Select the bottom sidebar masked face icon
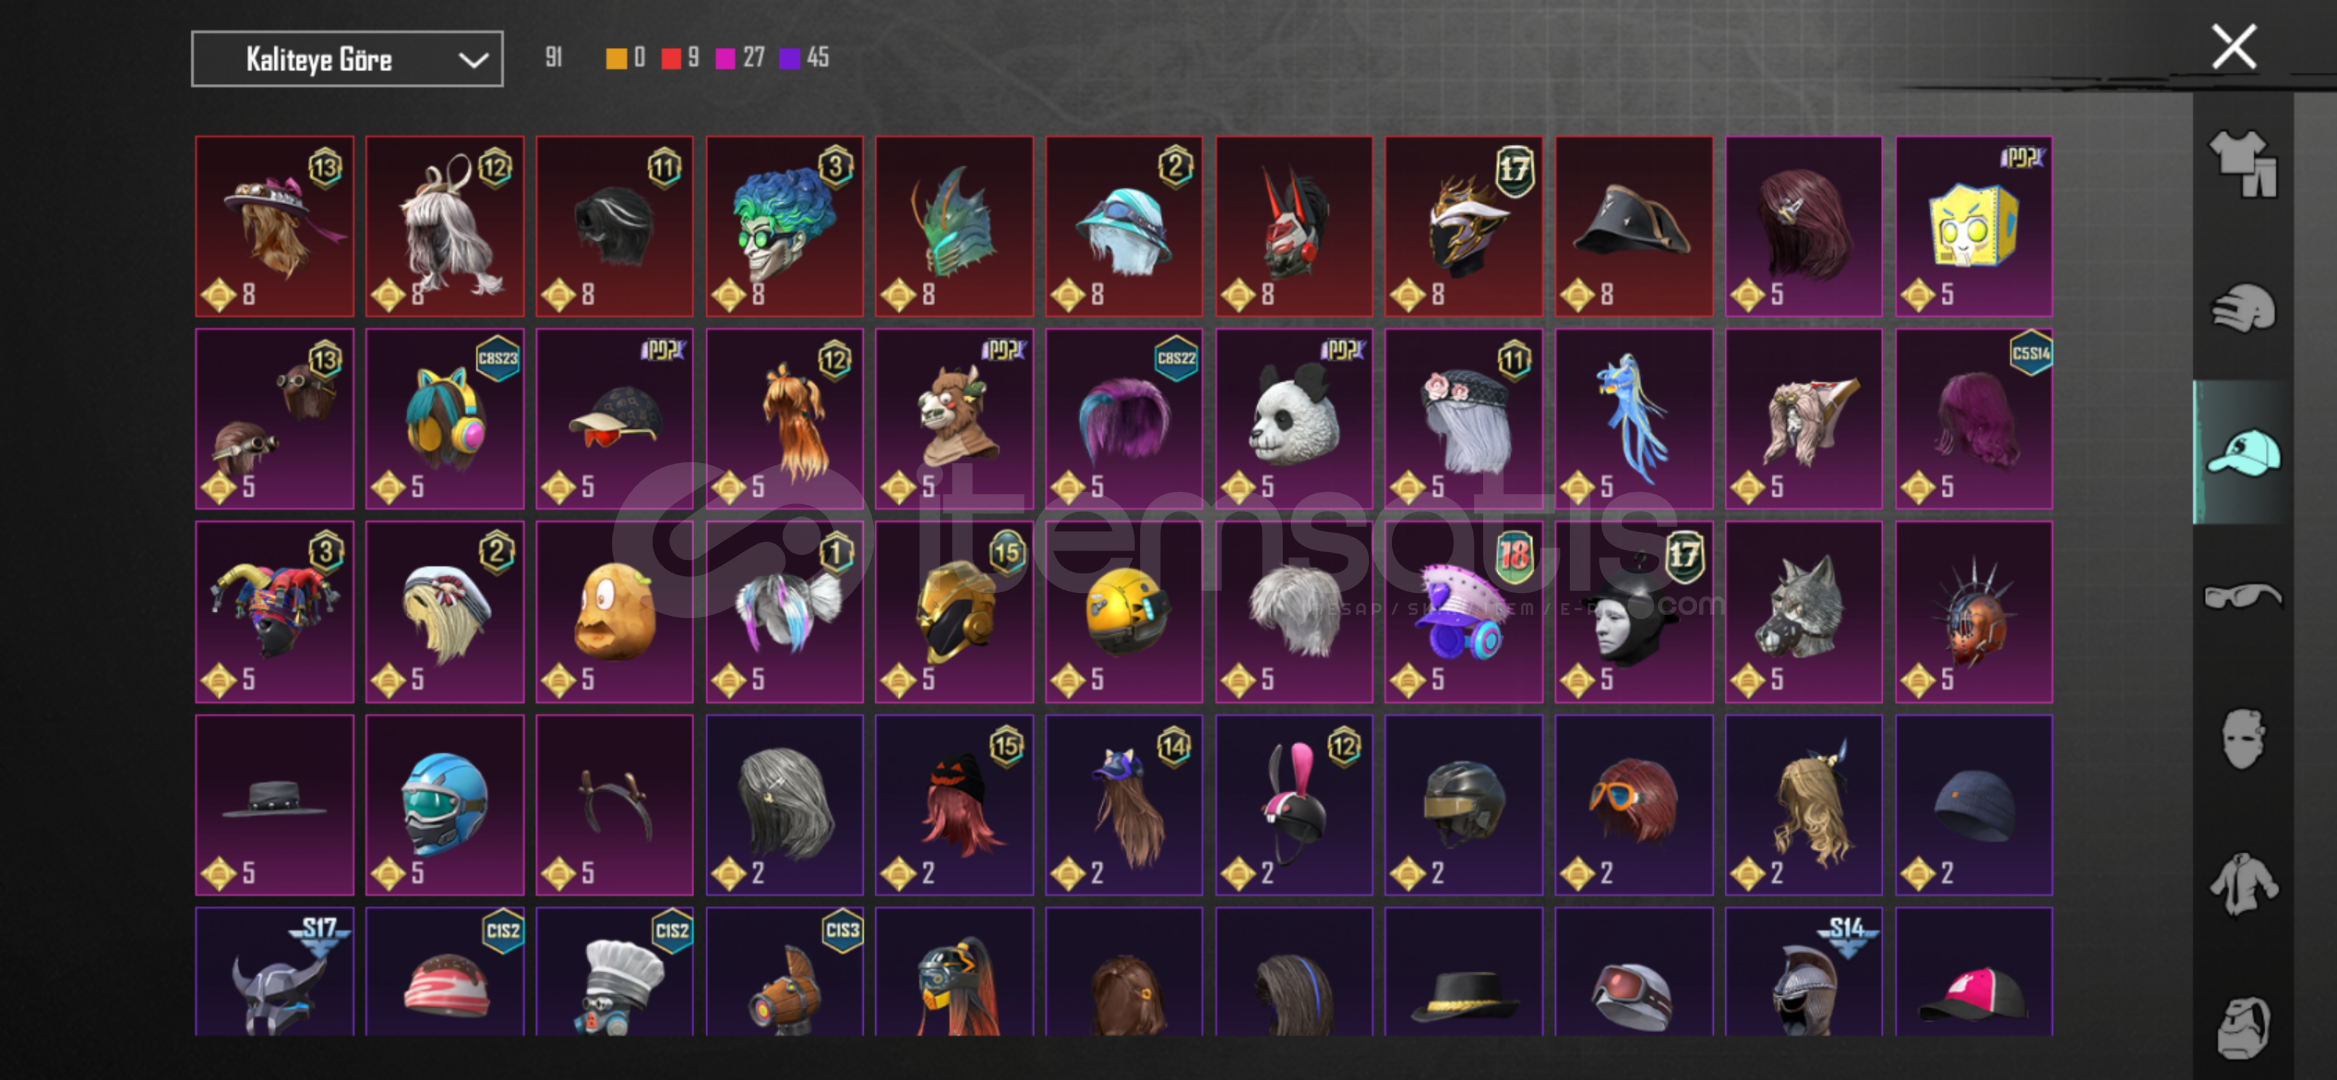 [2243, 1026]
